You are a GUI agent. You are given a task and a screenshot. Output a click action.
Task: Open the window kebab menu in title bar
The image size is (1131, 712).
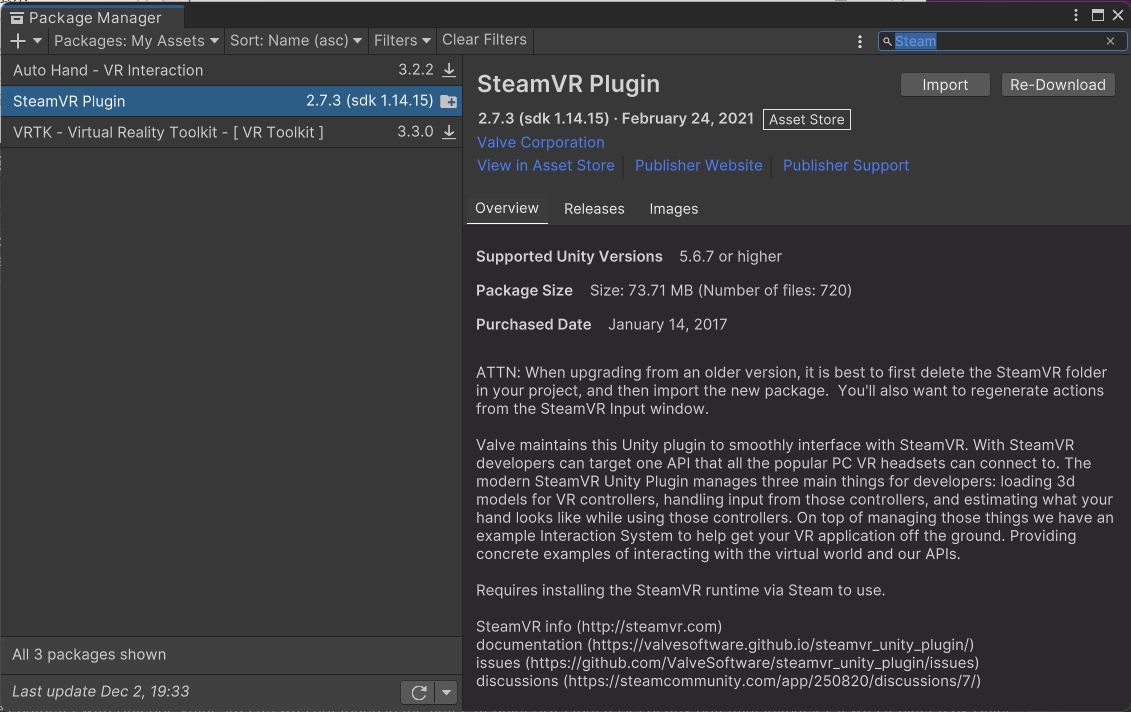click(x=1076, y=15)
